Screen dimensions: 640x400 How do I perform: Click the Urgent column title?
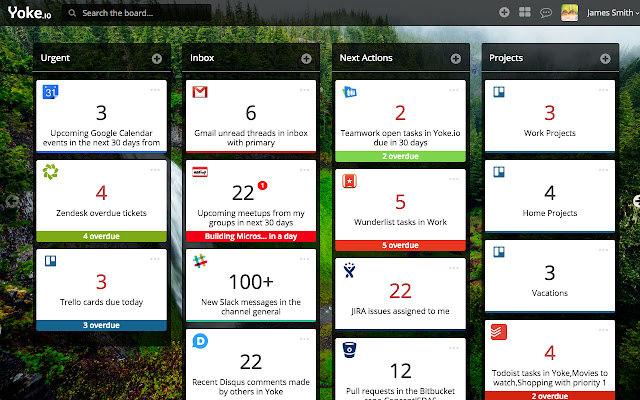(x=55, y=58)
